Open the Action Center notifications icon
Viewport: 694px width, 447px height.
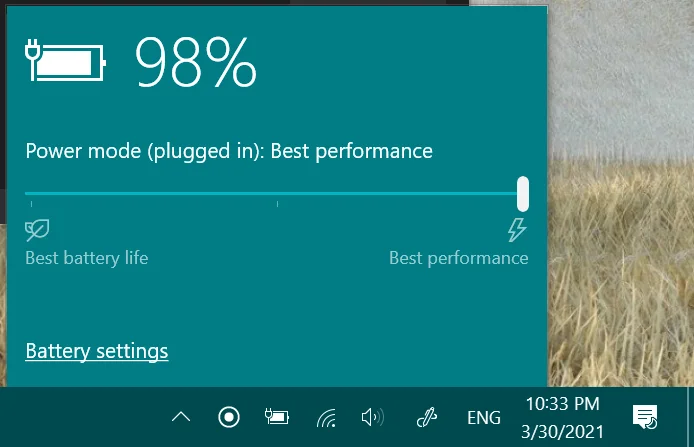point(645,417)
